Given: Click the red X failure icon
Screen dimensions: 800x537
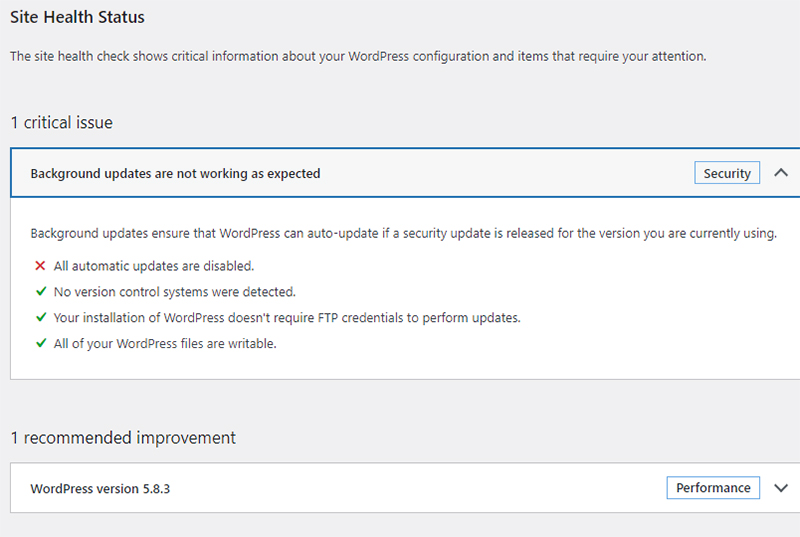Looking at the screenshot, I should 40,266.
